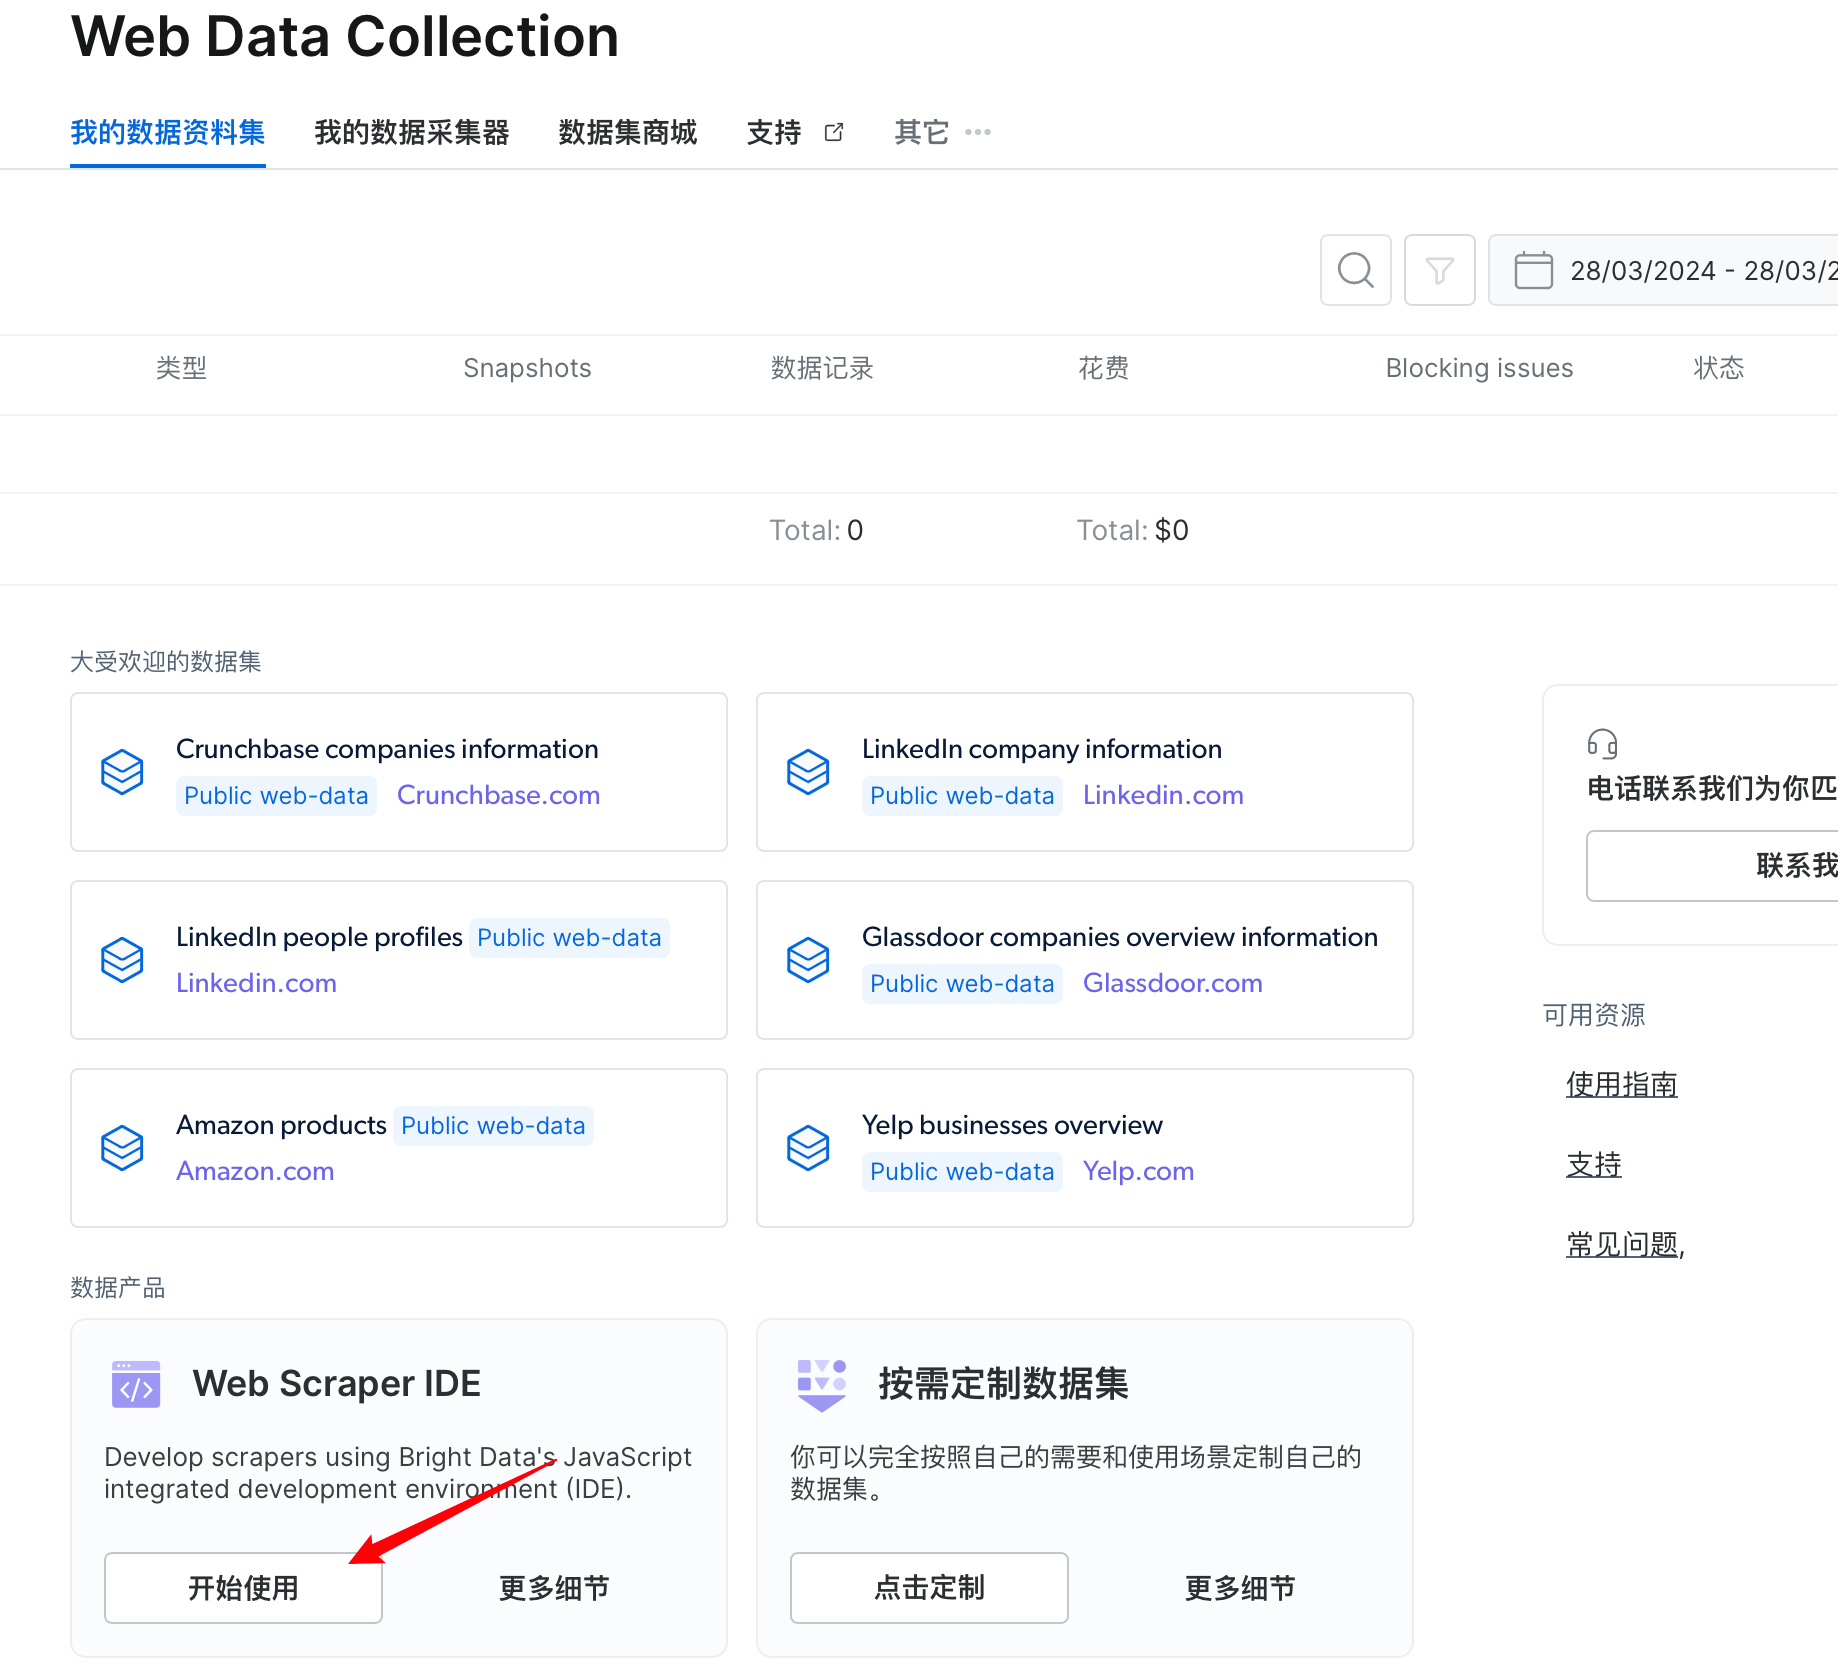This screenshot has width=1838, height=1672.
Task: Click the 花费 column header
Action: pyautogui.click(x=1104, y=368)
